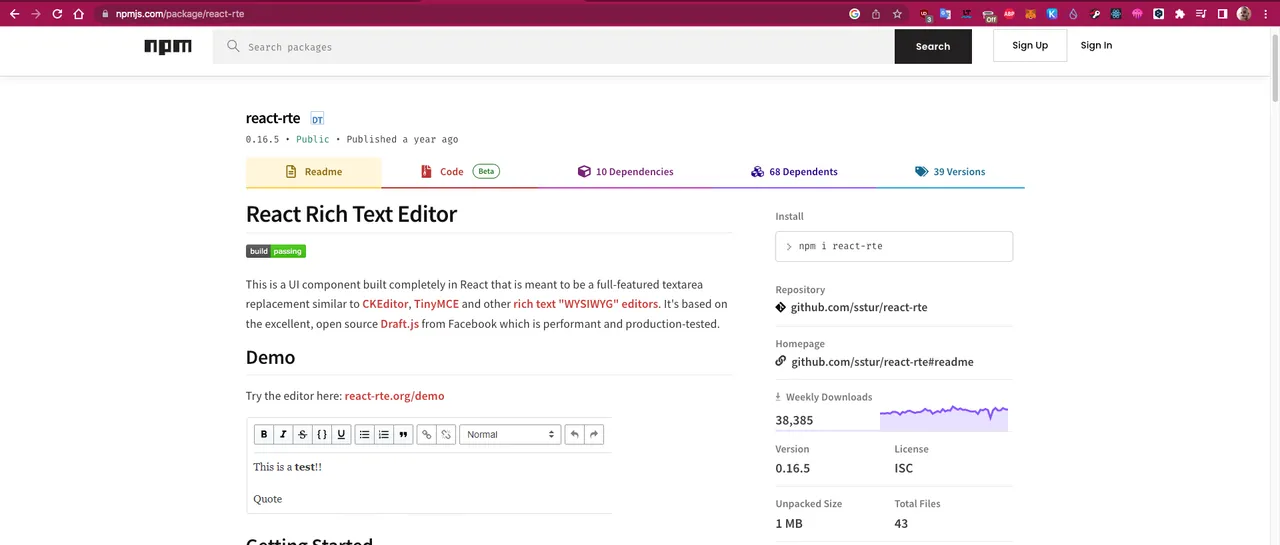Click the undo arrow in the editor
Image resolution: width=1280 pixels, height=545 pixels.
point(574,434)
